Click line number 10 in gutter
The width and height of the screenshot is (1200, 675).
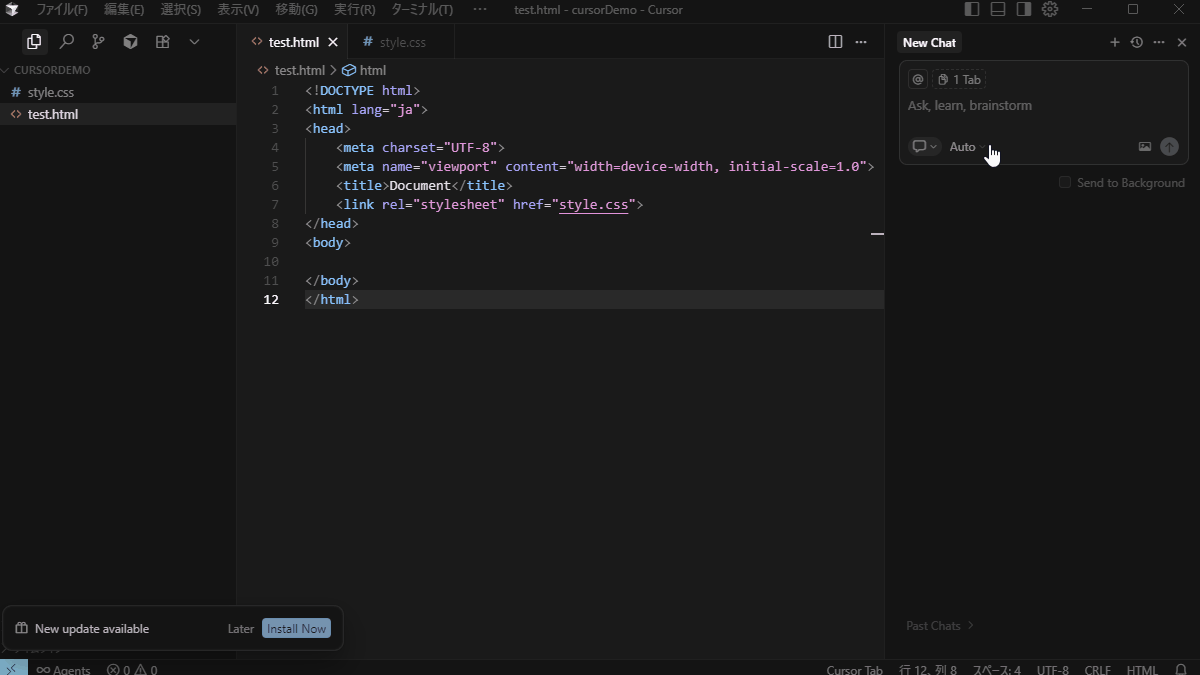271,261
